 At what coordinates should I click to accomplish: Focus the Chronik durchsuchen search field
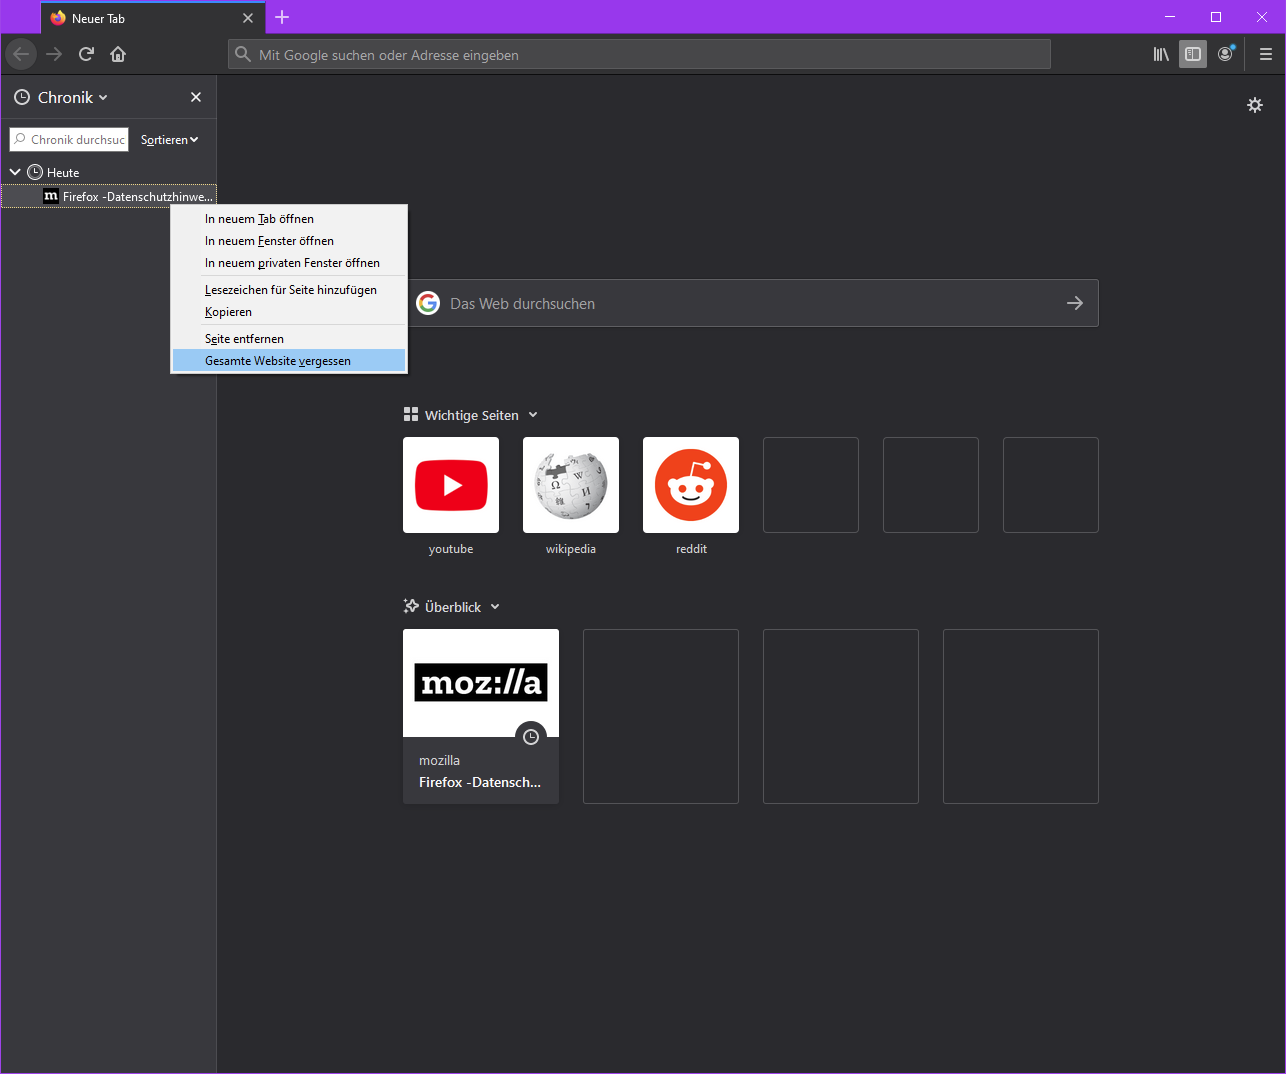(69, 139)
